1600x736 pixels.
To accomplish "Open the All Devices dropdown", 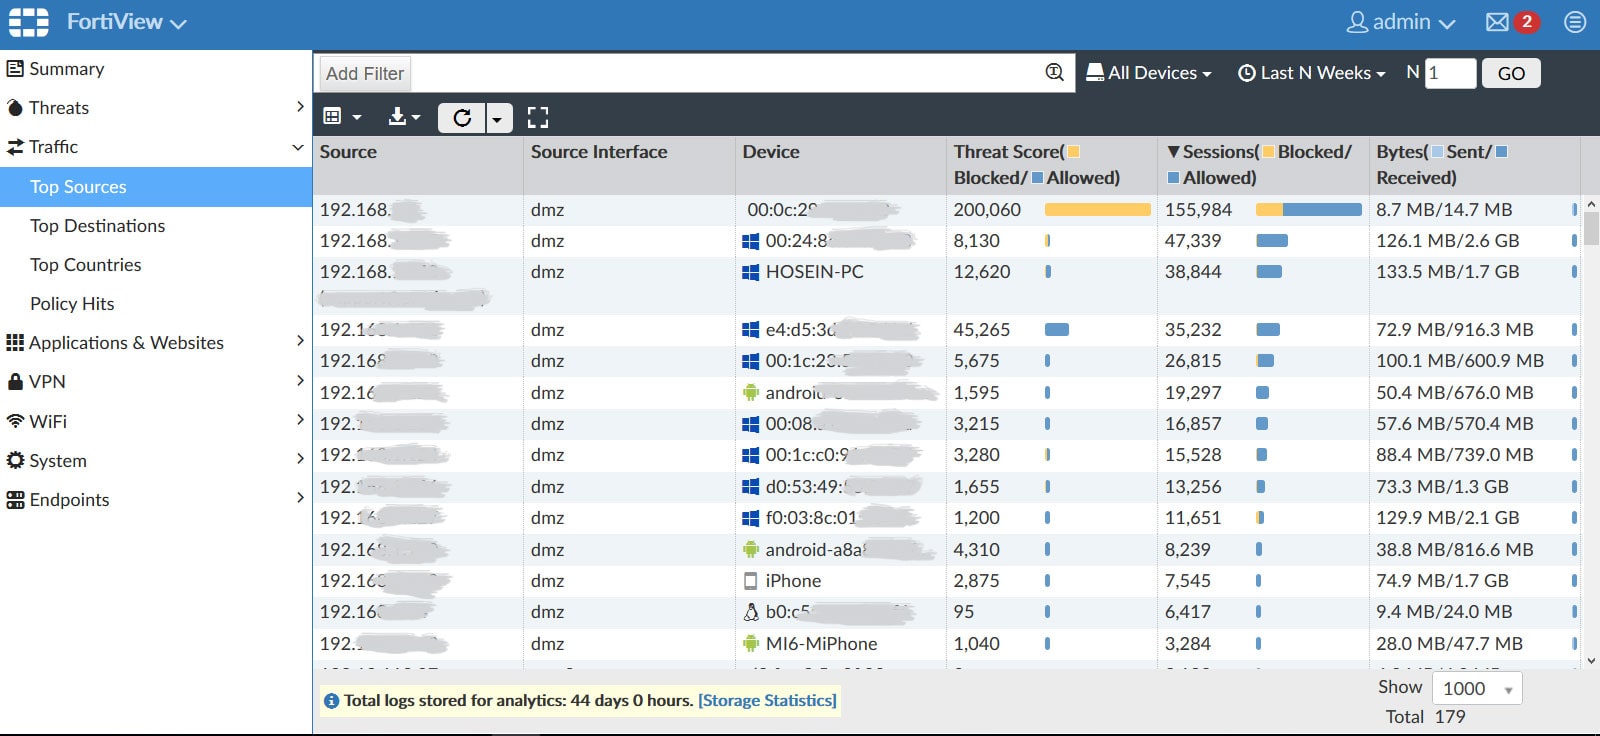I will 1148,73.
